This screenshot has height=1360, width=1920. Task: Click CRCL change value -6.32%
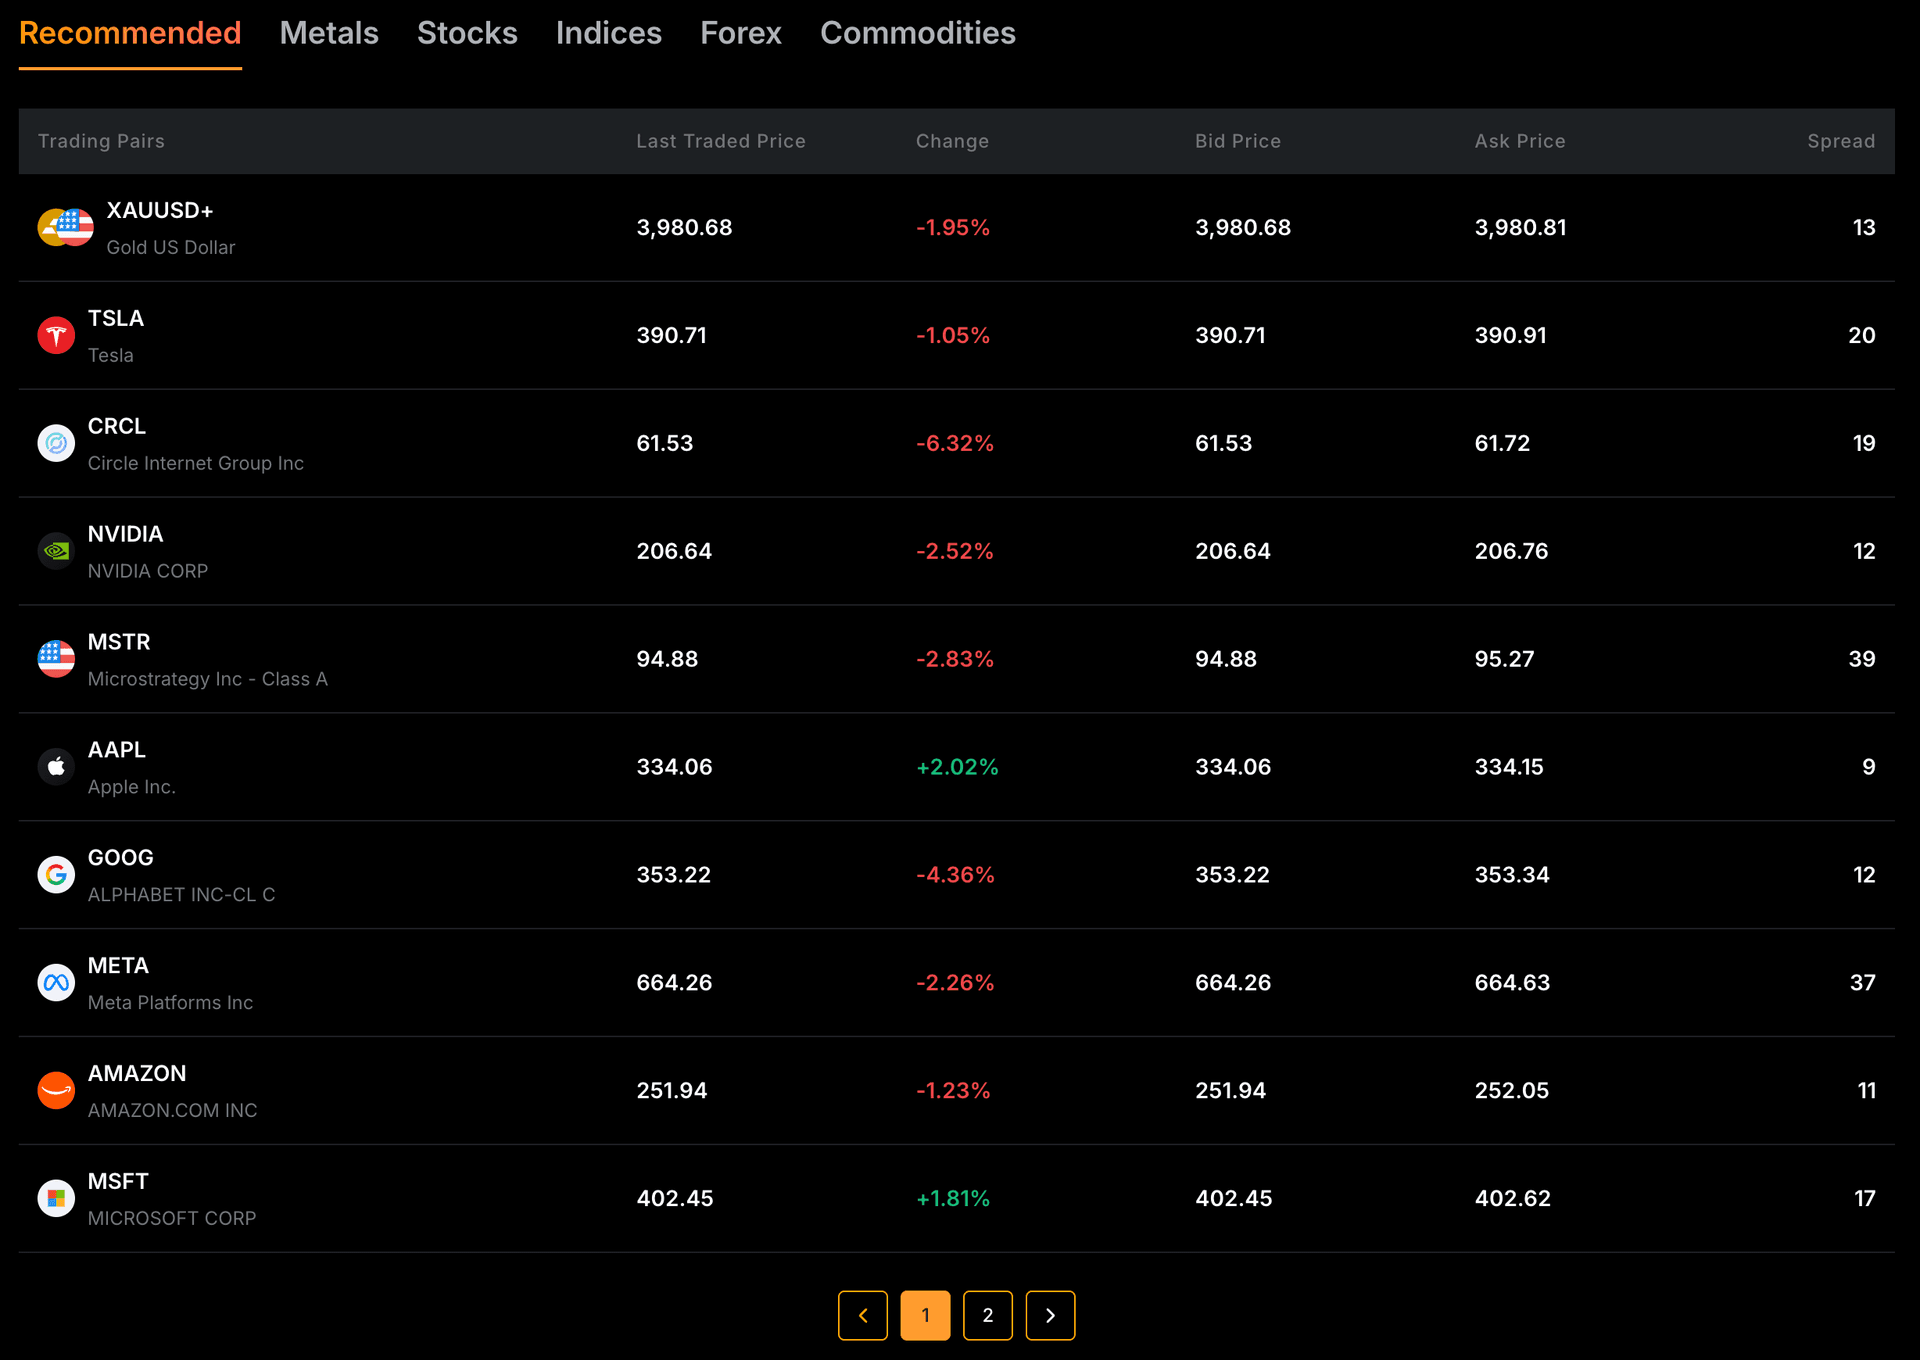click(x=955, y=443)
